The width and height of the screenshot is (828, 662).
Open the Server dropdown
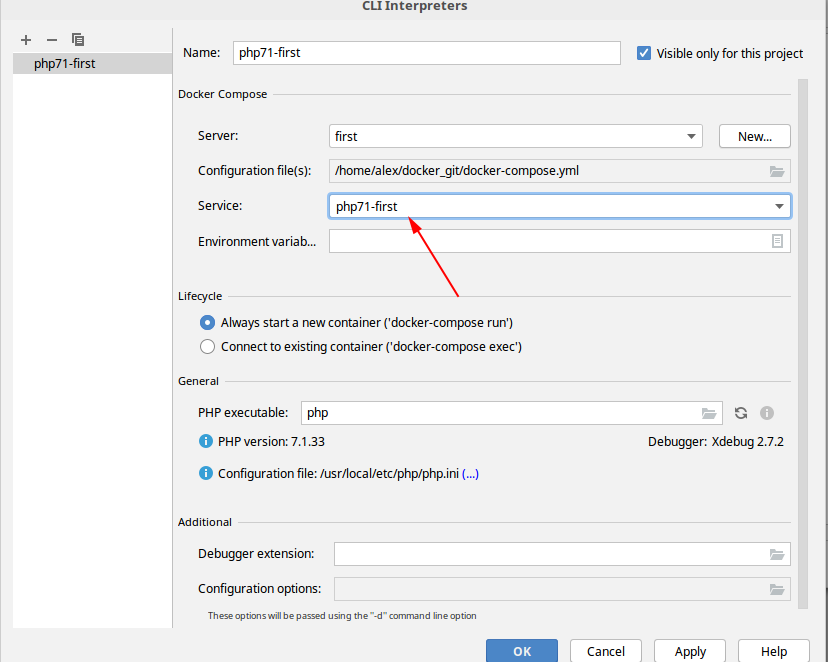point(691,136)
